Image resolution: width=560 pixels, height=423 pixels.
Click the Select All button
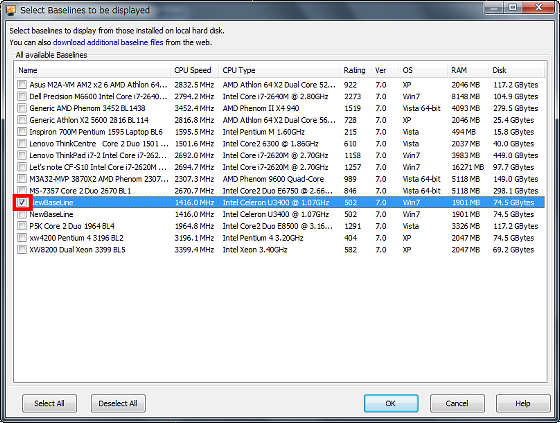(49, 403)
